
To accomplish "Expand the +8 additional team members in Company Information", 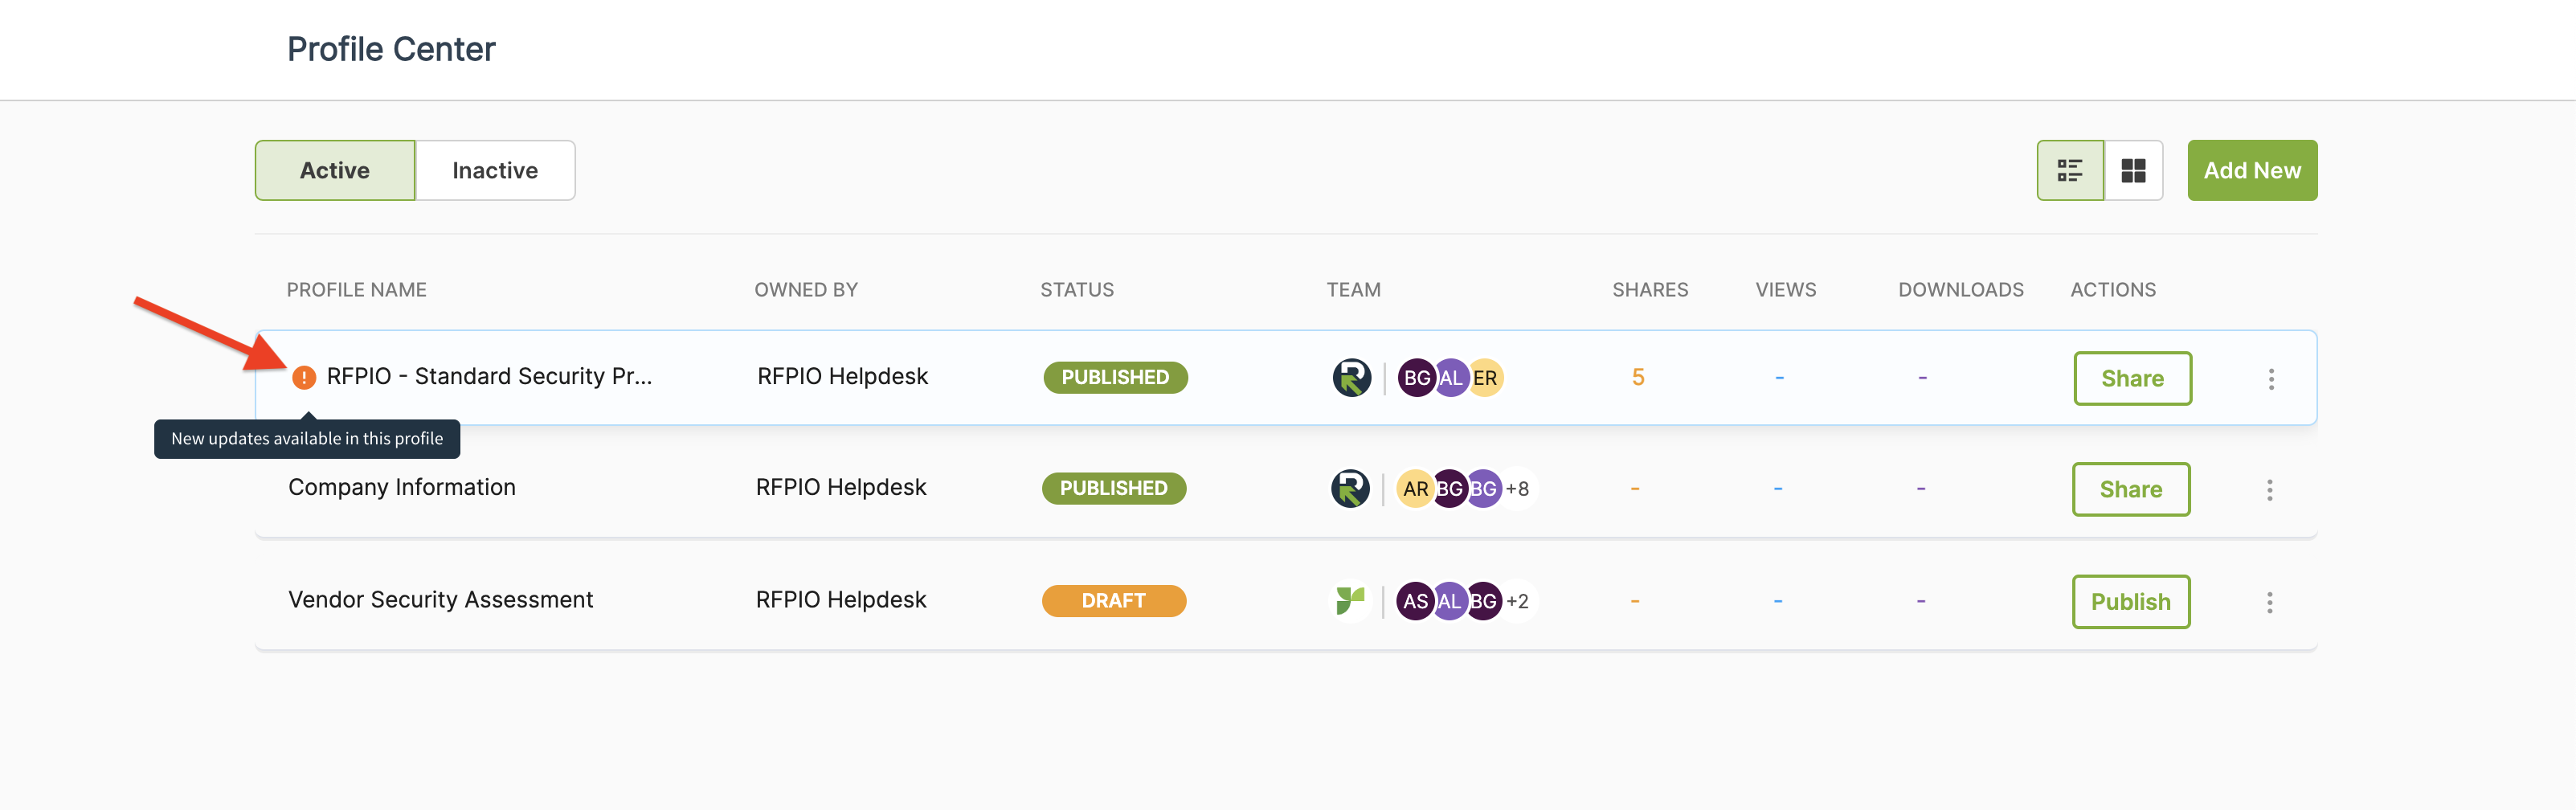I will click(1518, 489).
